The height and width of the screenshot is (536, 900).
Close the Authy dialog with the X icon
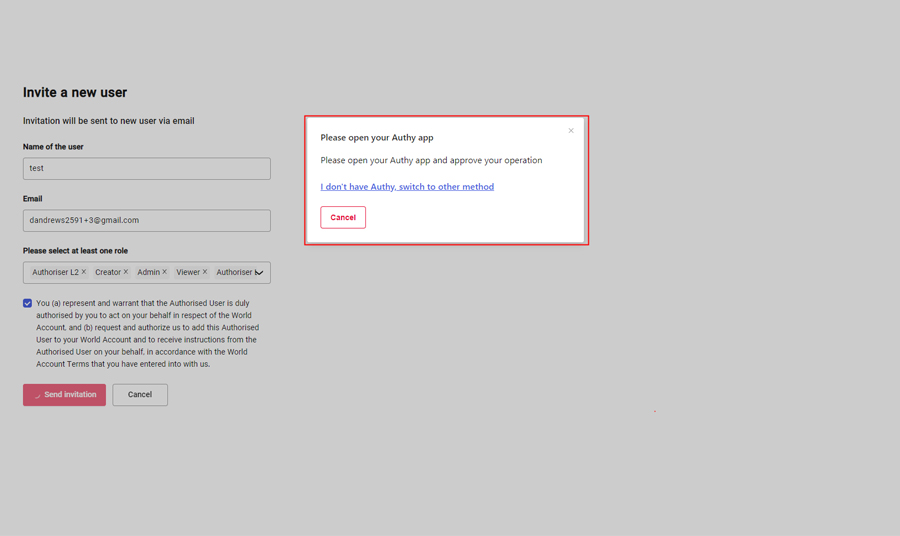point(571,131)
